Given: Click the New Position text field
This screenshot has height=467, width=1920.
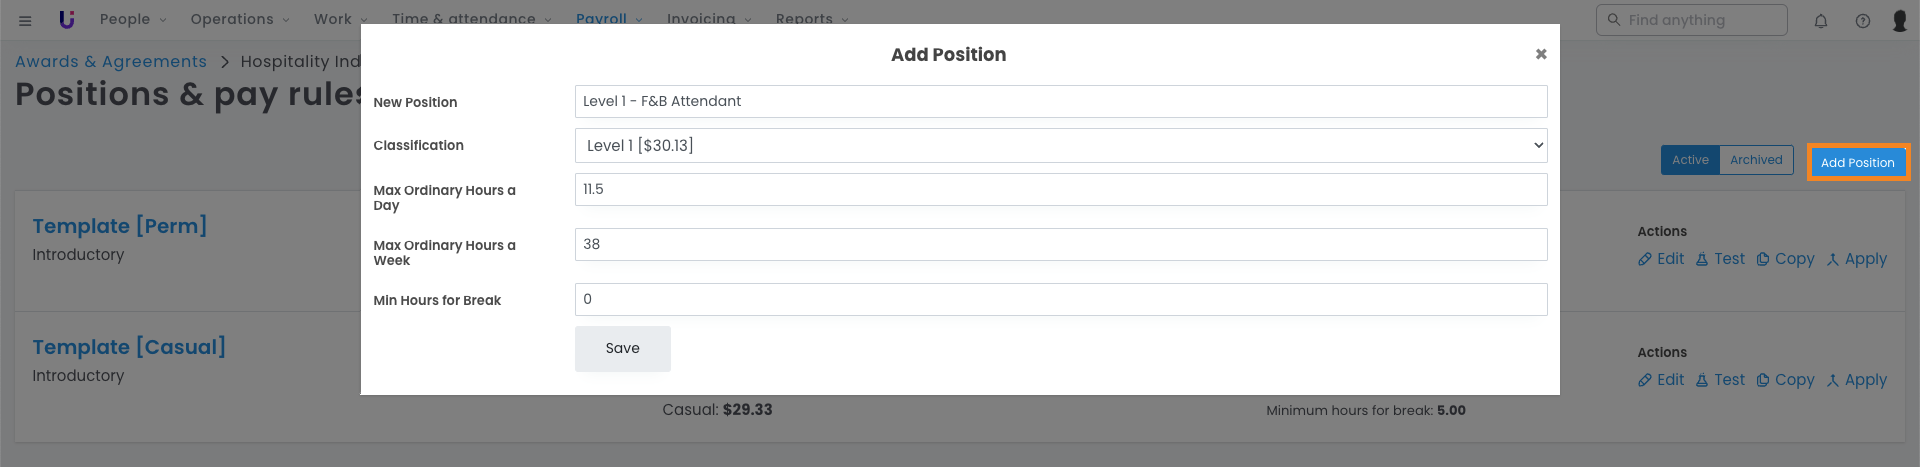Looking at the screenshot, I should point(1060,101).
